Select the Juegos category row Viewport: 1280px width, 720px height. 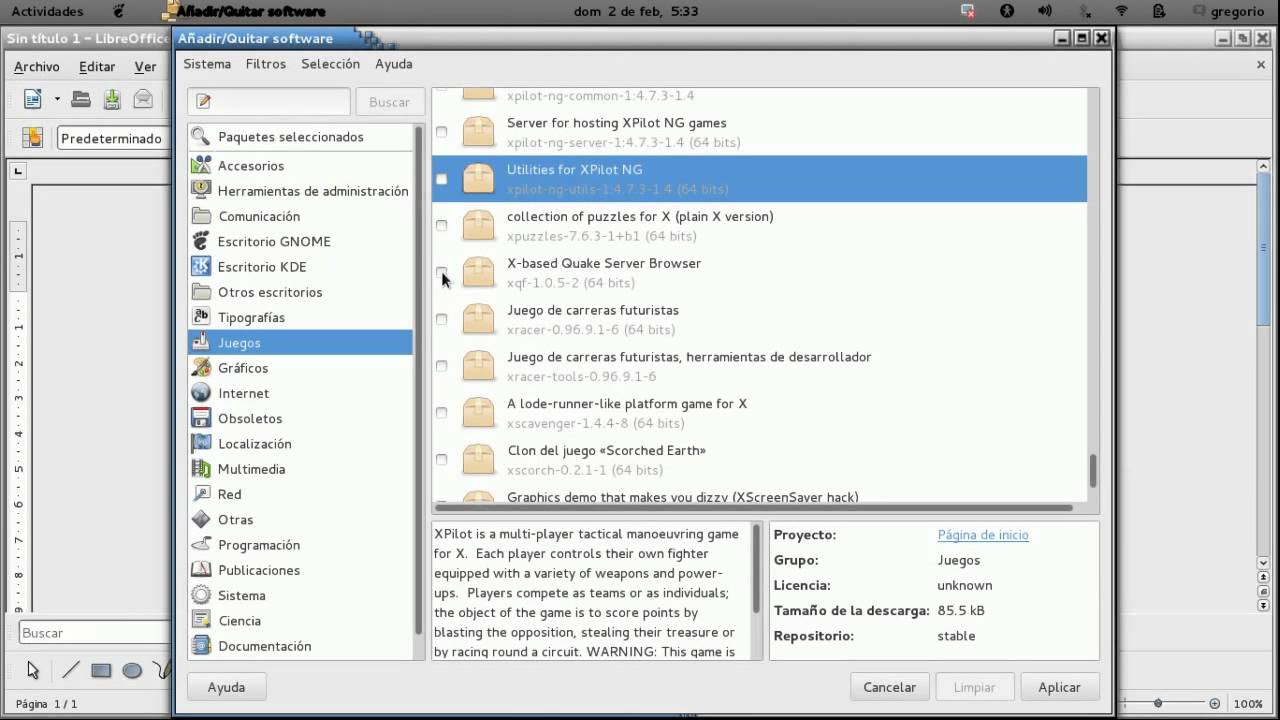click(x=300, y=342)
